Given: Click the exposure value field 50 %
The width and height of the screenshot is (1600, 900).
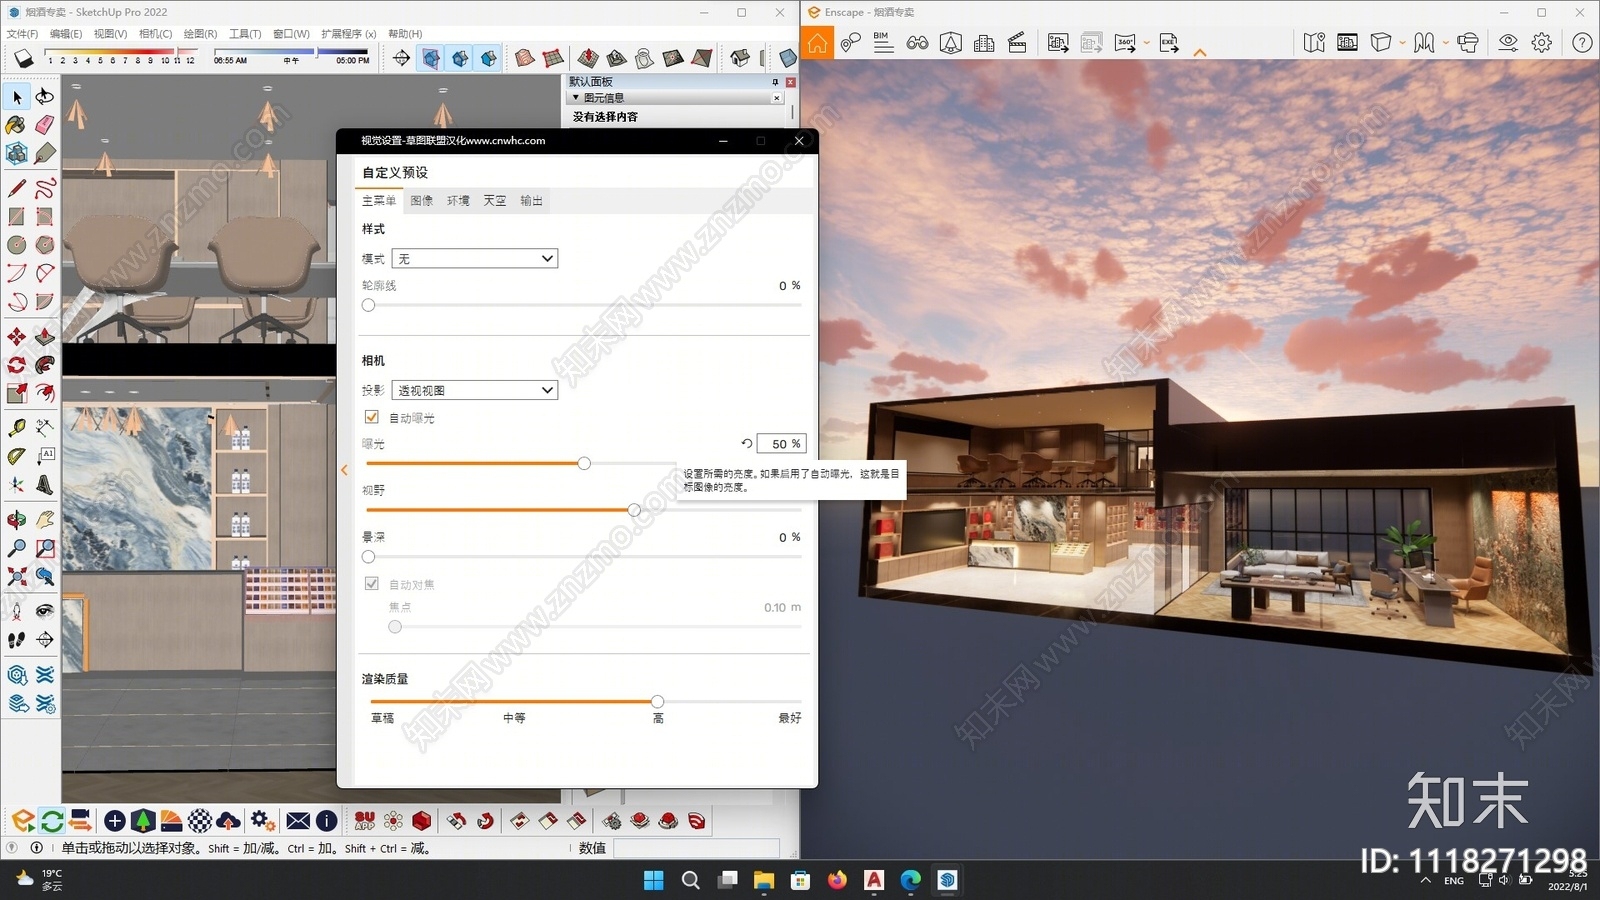Looking at the screenshot, I should tap(781, 443).
